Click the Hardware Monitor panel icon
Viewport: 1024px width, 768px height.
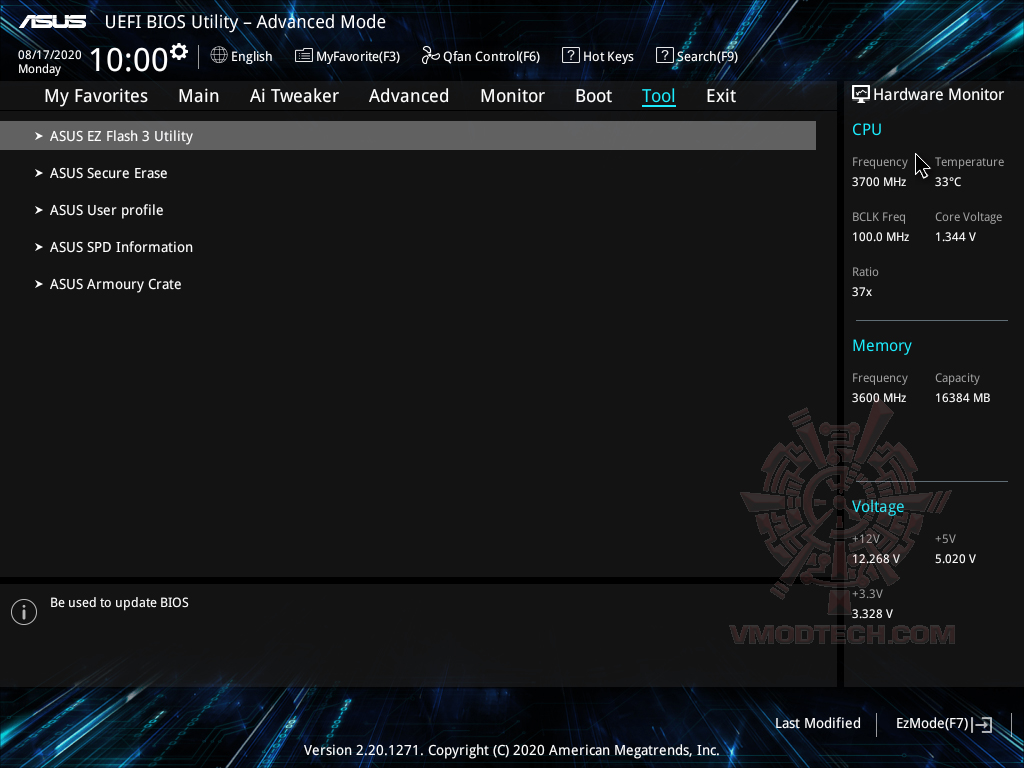pyautogui.click(x=860, y=94)
